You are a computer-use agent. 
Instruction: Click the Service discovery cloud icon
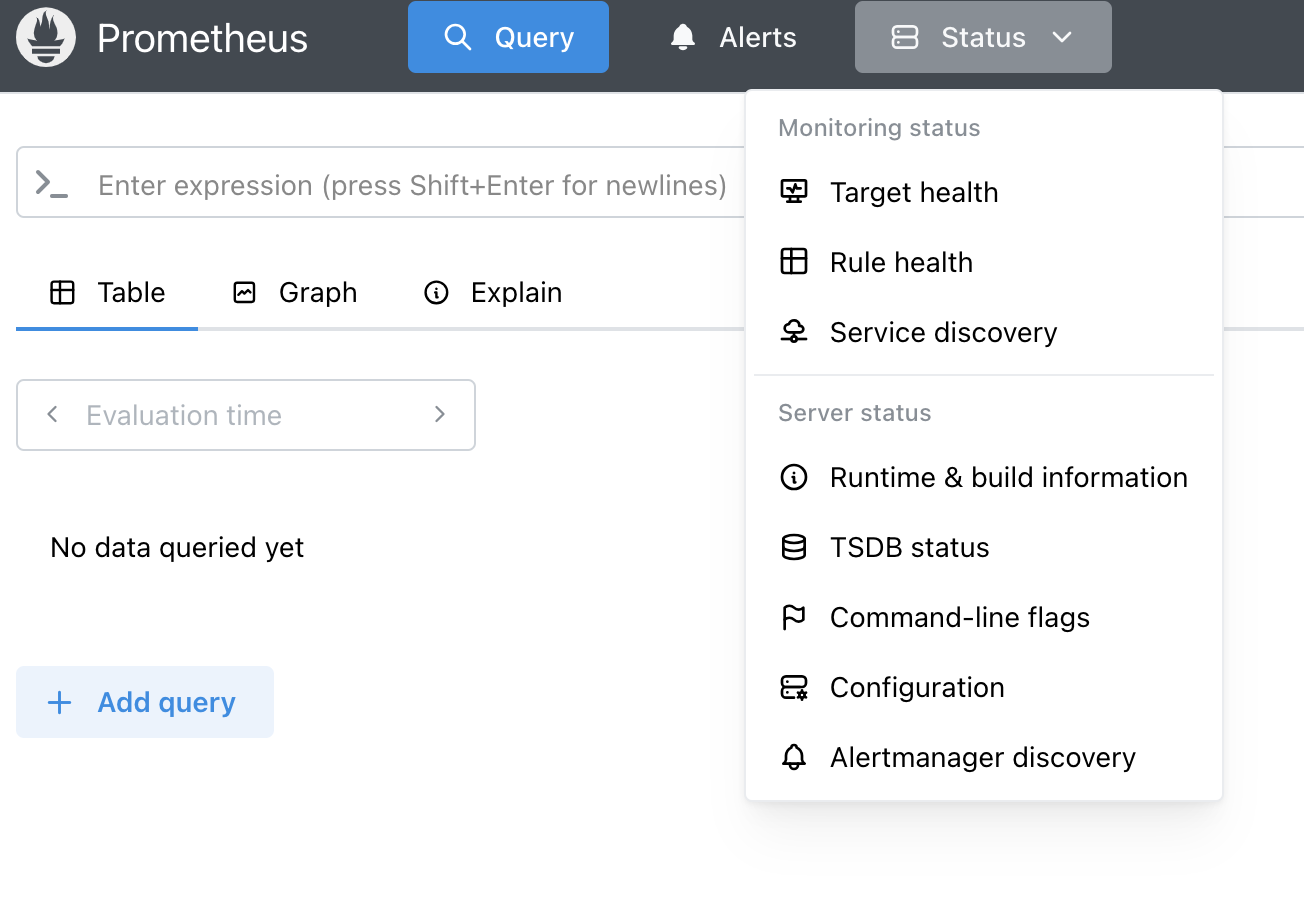point(794,332)
